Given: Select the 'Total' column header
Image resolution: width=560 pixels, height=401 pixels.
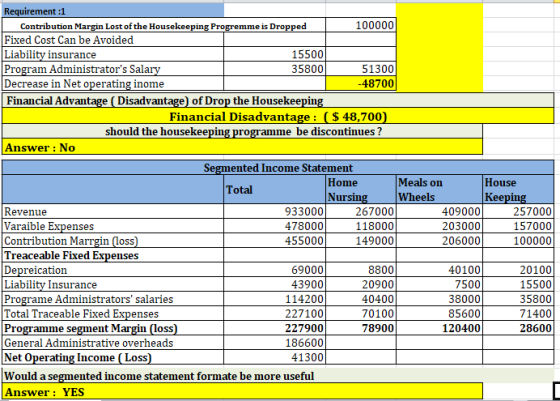Looking at the screenshot, I should click(274, 189).
